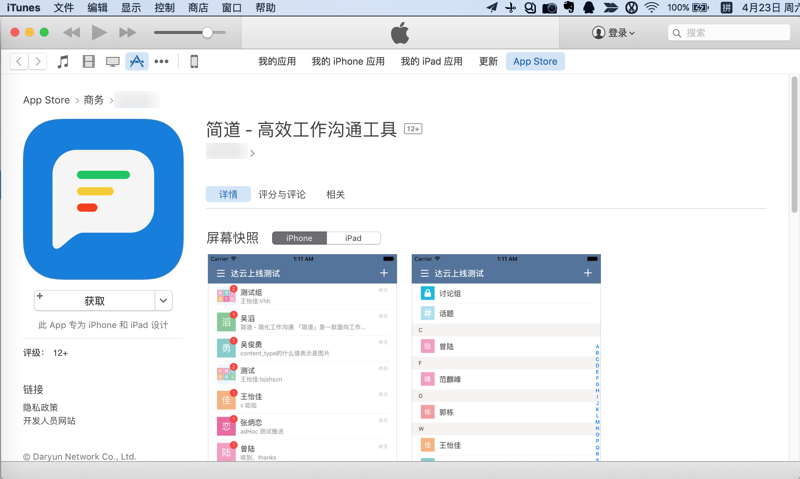Open the Music library icon
800x479 pixels.
63,62
